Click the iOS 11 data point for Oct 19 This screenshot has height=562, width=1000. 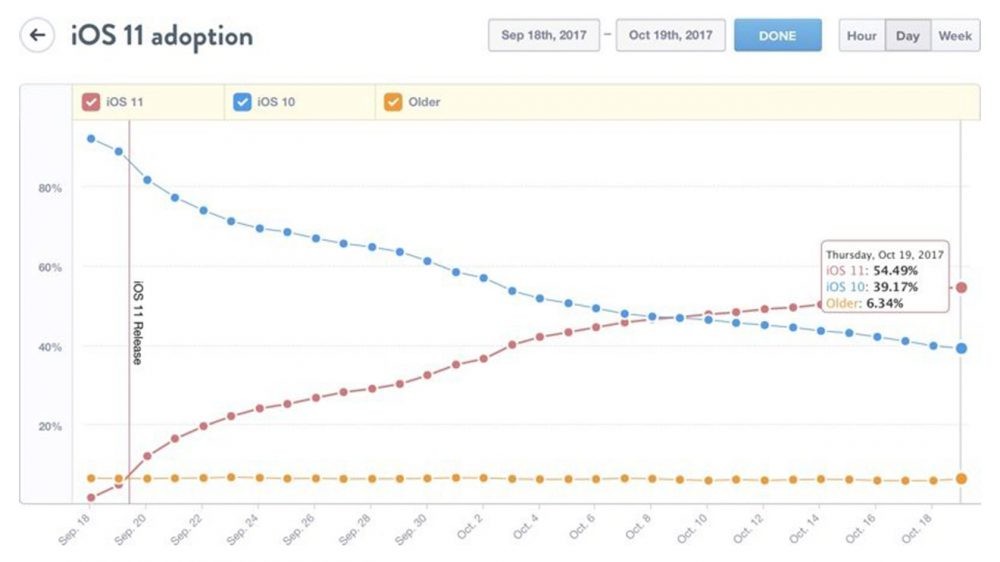pos(961,288)
